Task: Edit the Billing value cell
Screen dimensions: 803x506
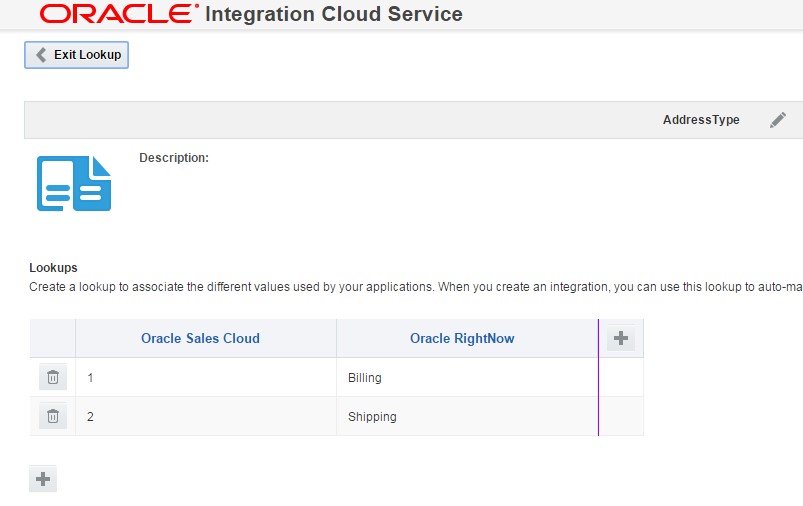Action: pyautogui.click(x=466, y=378)
